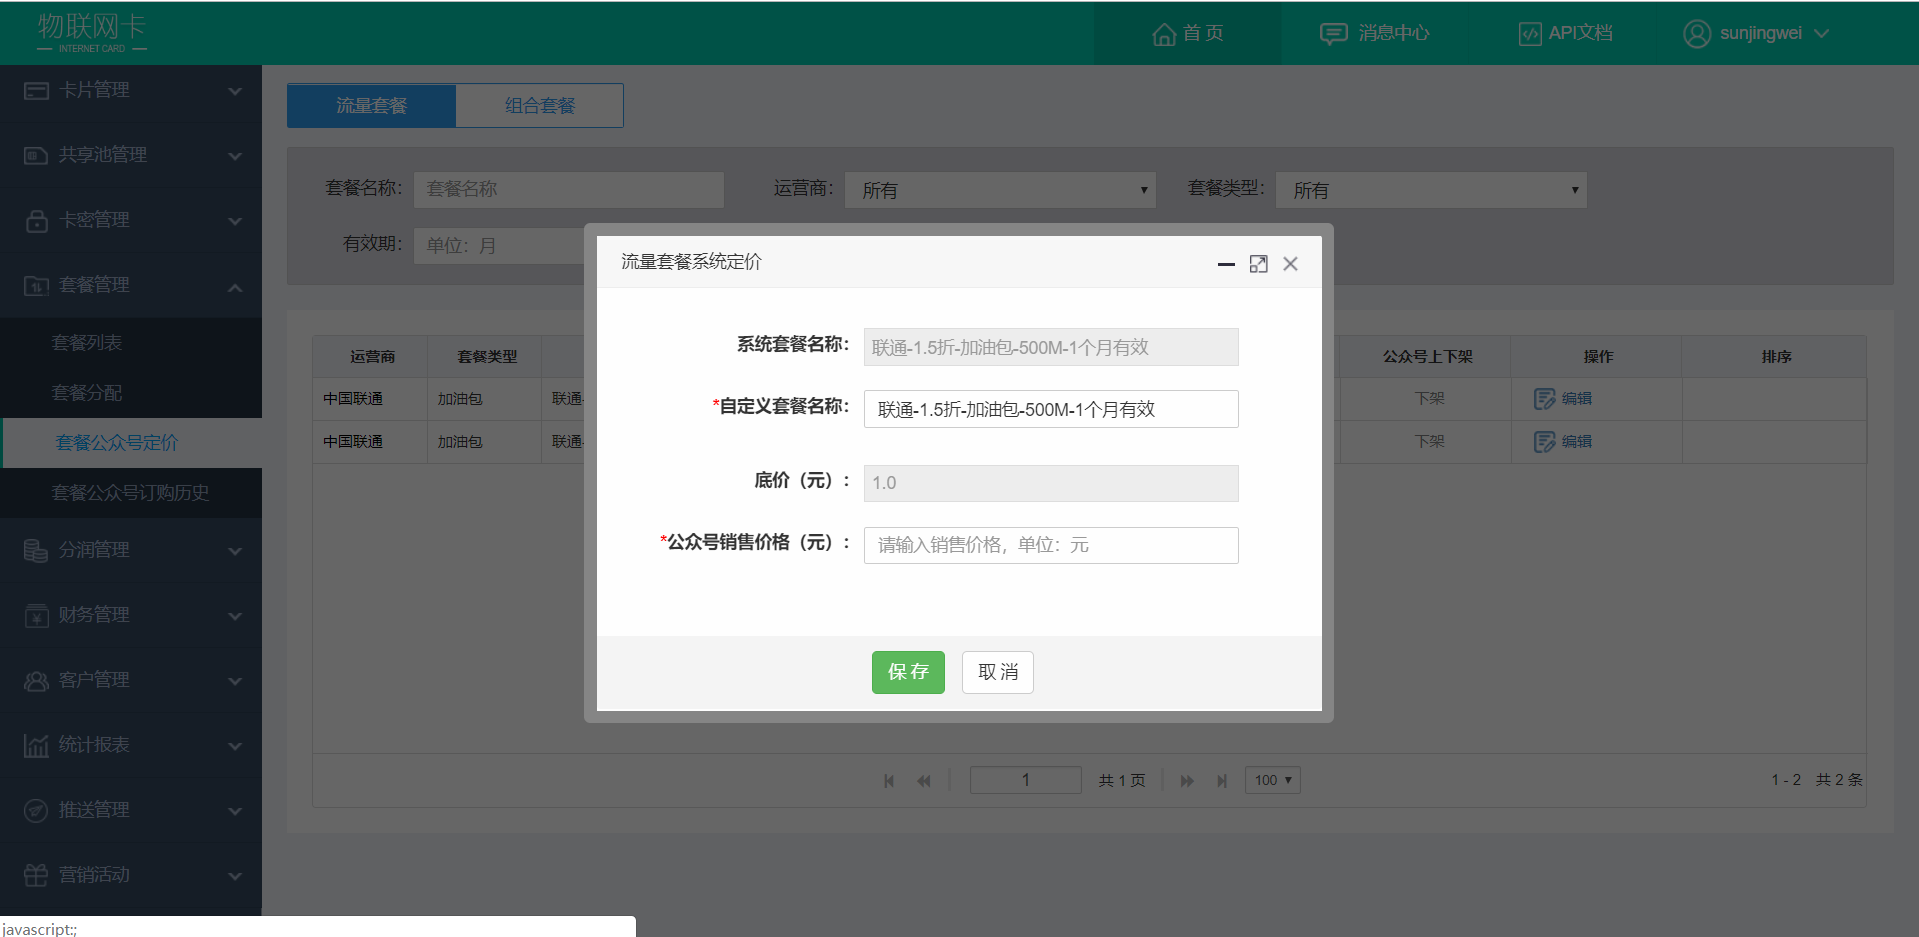
Task: Expand the 客户管理 menu chevron
Action: coord(235,682)
